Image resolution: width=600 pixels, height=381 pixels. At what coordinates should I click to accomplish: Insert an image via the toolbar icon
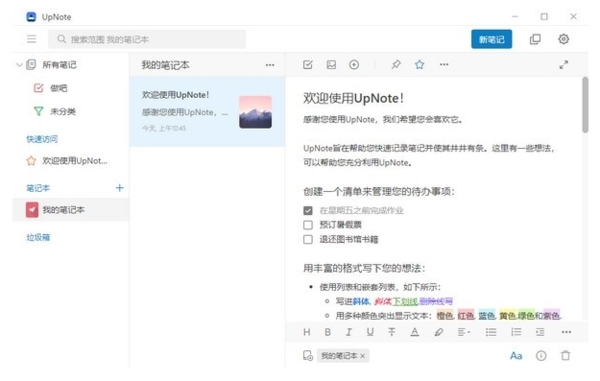coord(331,65)
